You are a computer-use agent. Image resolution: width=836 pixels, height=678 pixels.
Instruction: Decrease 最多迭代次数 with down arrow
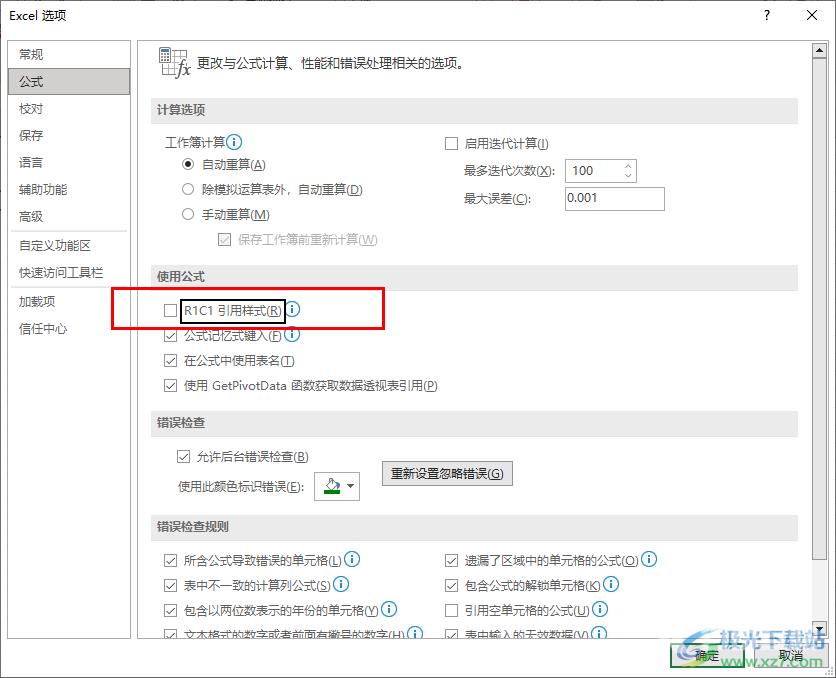click(628, 175)
